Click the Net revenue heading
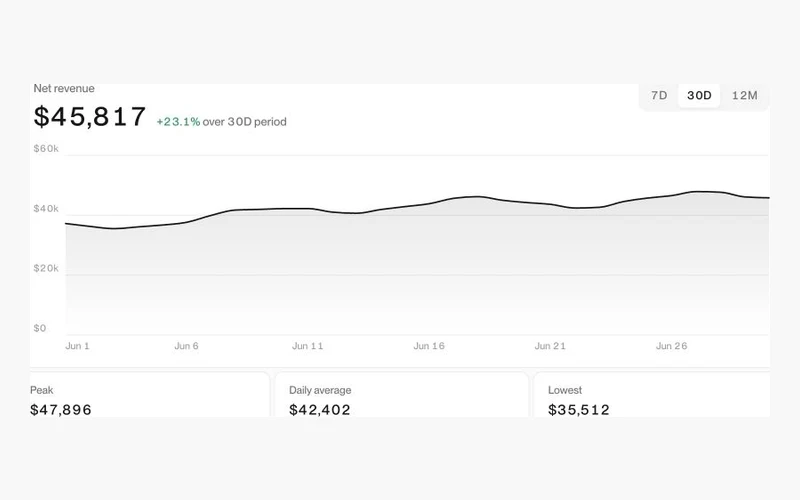 pos(64,88)
